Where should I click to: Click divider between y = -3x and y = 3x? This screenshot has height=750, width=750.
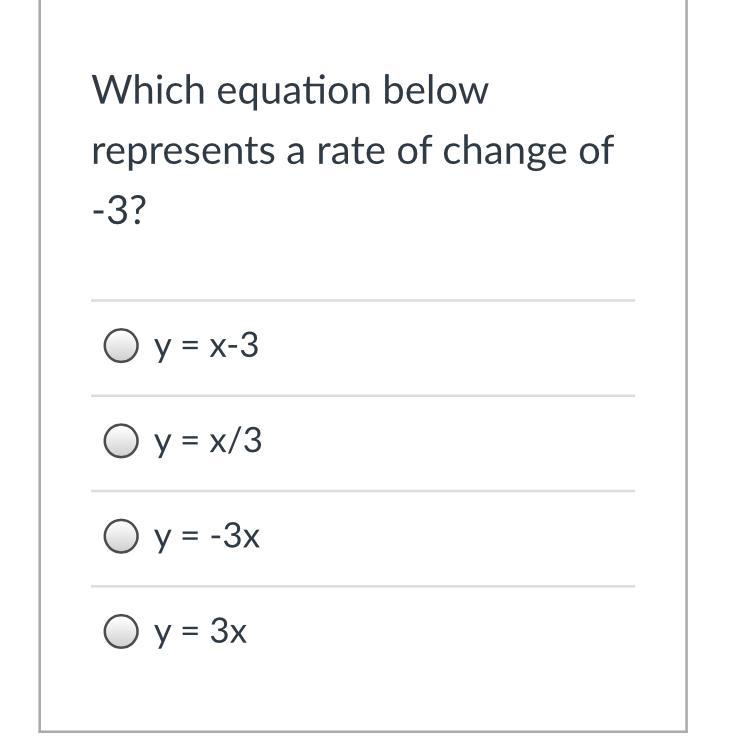(362, 586)
